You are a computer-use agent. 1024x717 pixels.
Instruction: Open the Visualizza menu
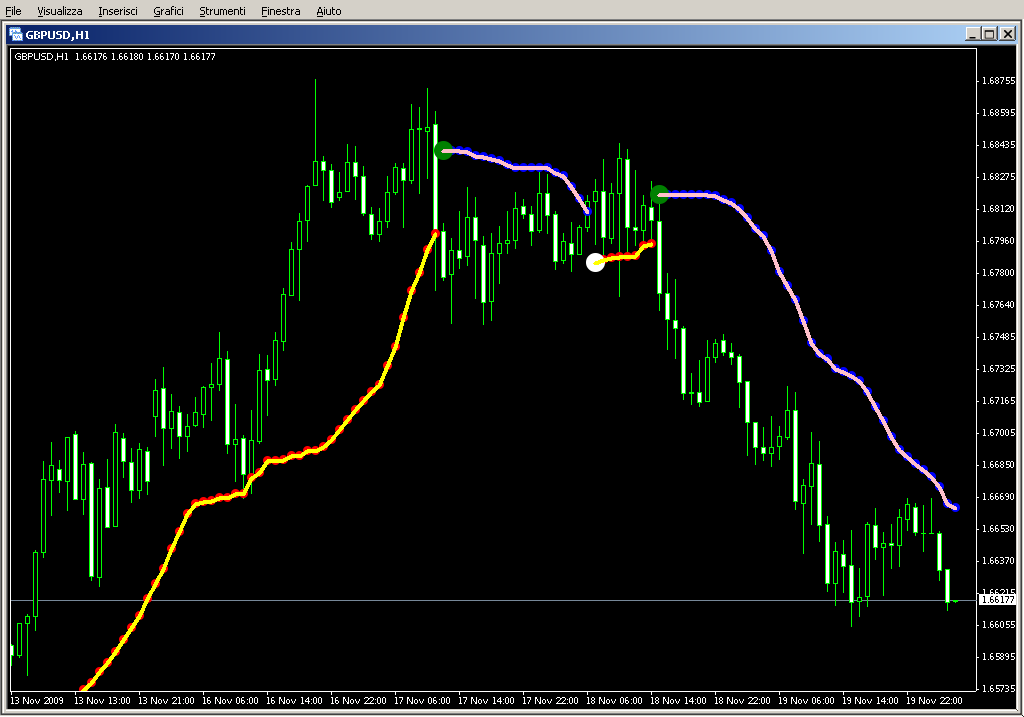pyautogui.click(x=59, y=11)
